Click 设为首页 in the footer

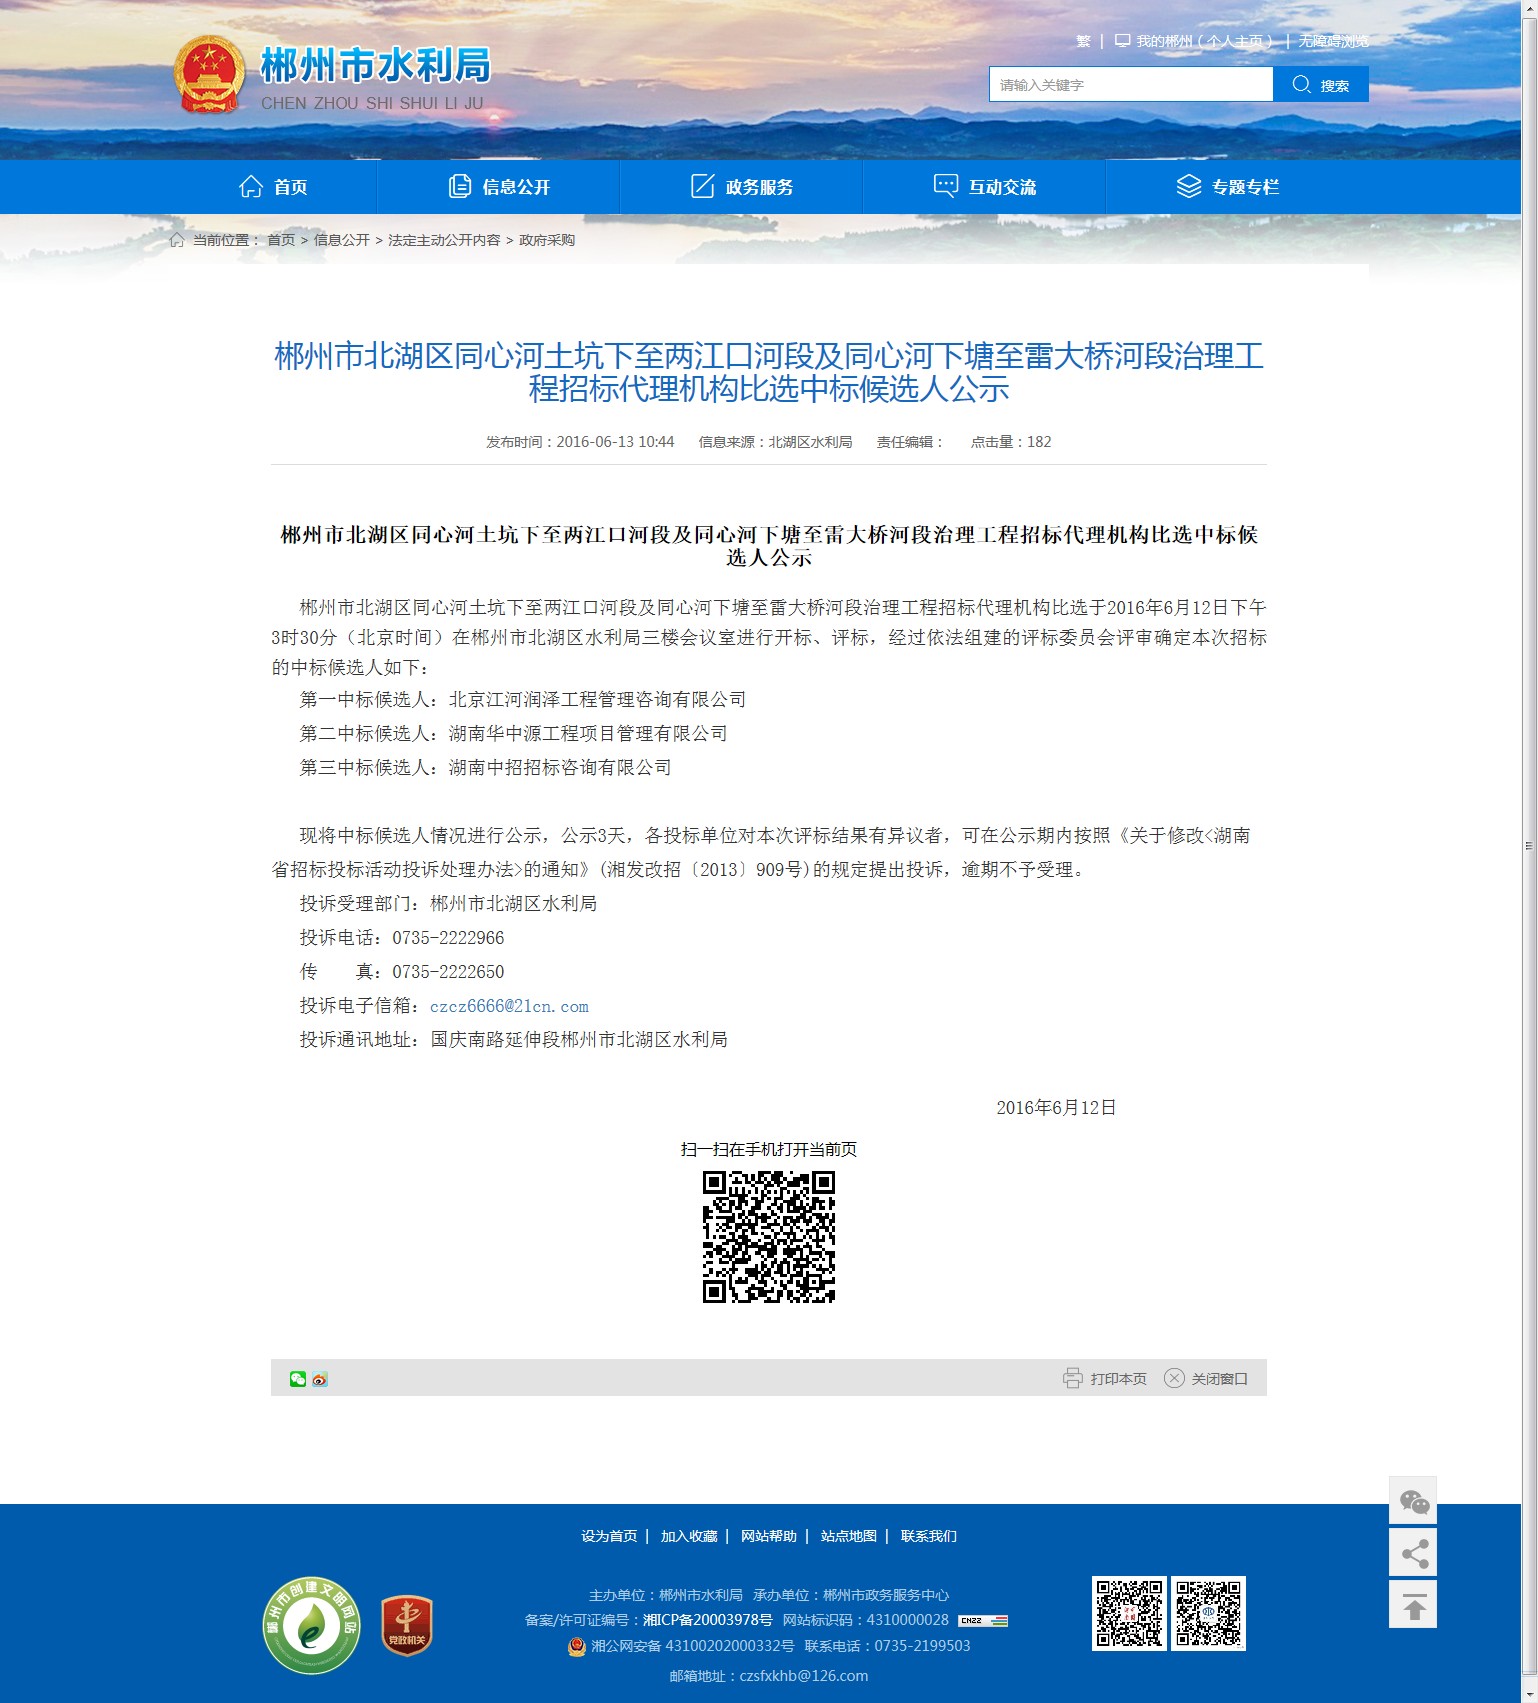pos(609,1536)
